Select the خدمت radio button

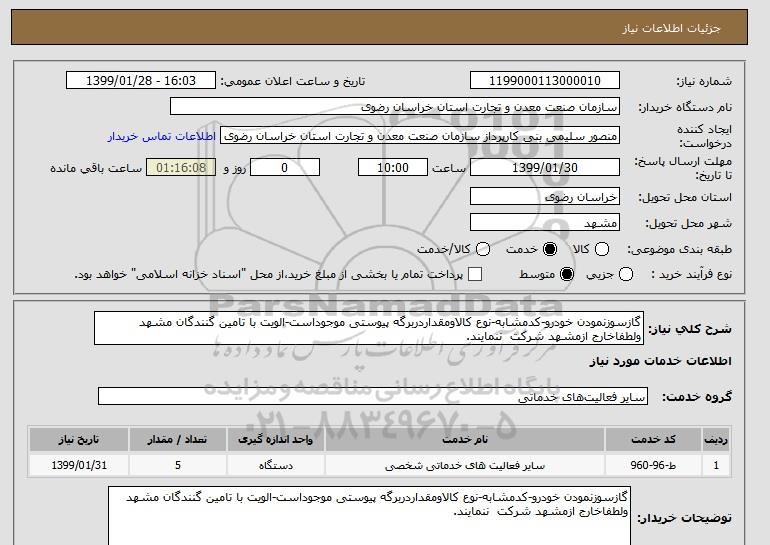[550, 249]
